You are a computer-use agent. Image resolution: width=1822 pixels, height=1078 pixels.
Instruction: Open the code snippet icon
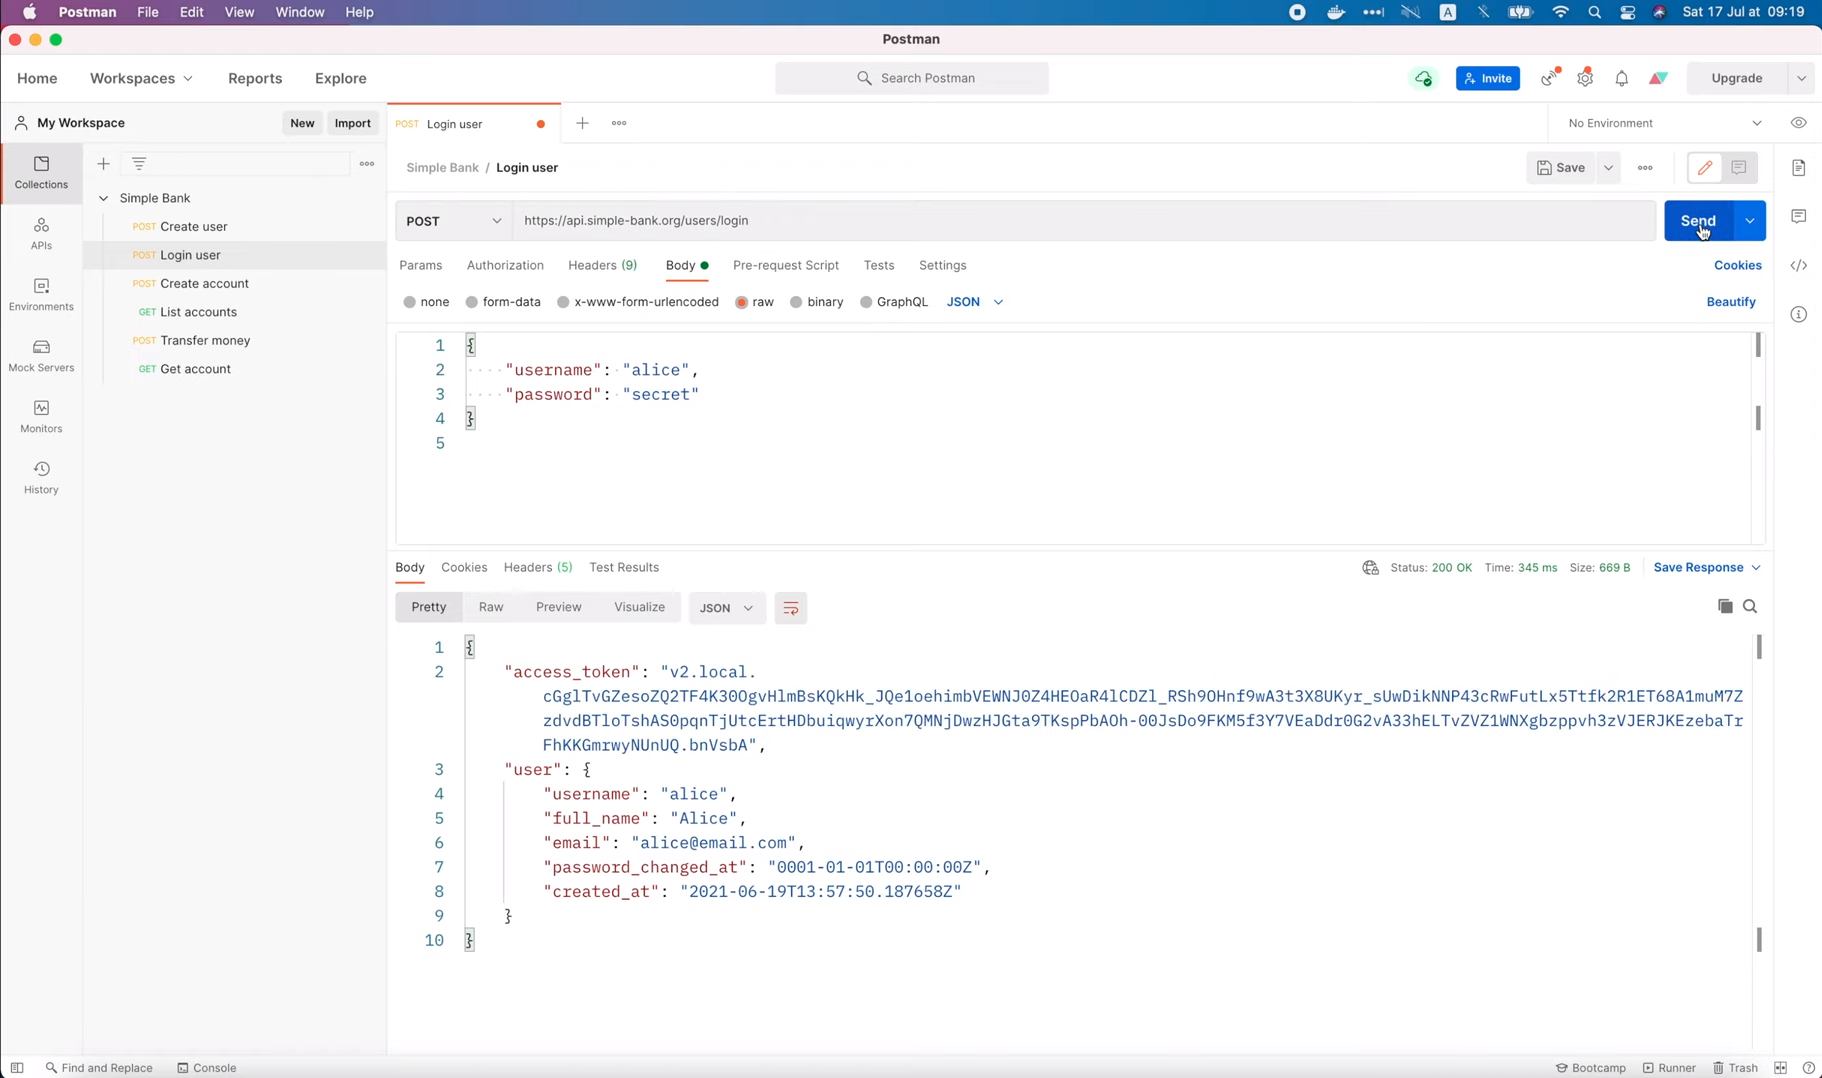(1799, 266)
